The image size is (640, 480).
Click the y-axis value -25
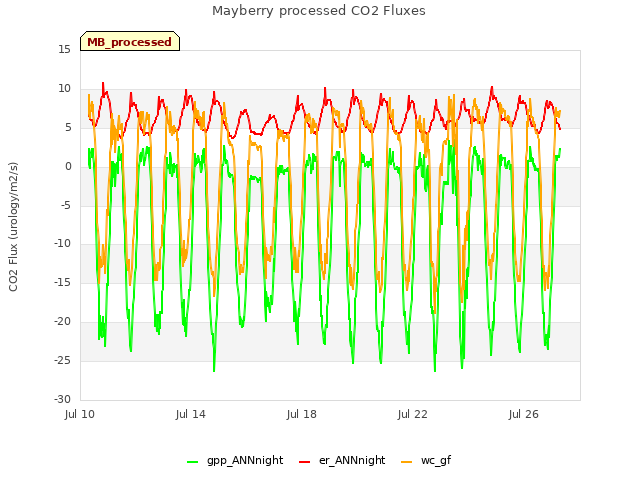63,361
